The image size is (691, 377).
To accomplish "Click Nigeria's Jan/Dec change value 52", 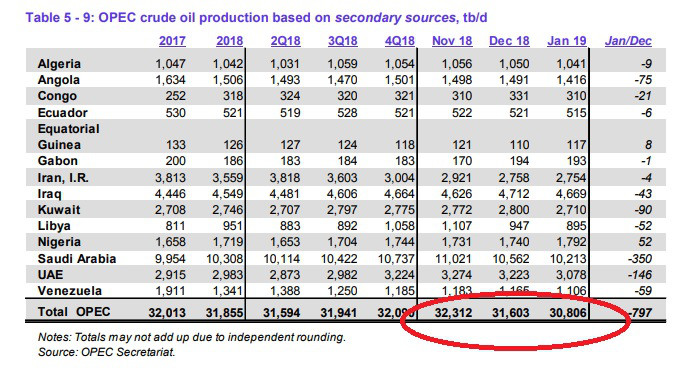I will point(645,242).
